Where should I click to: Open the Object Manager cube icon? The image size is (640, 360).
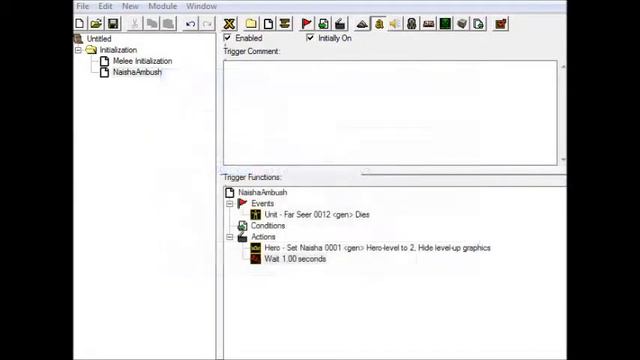pos(462,24)
